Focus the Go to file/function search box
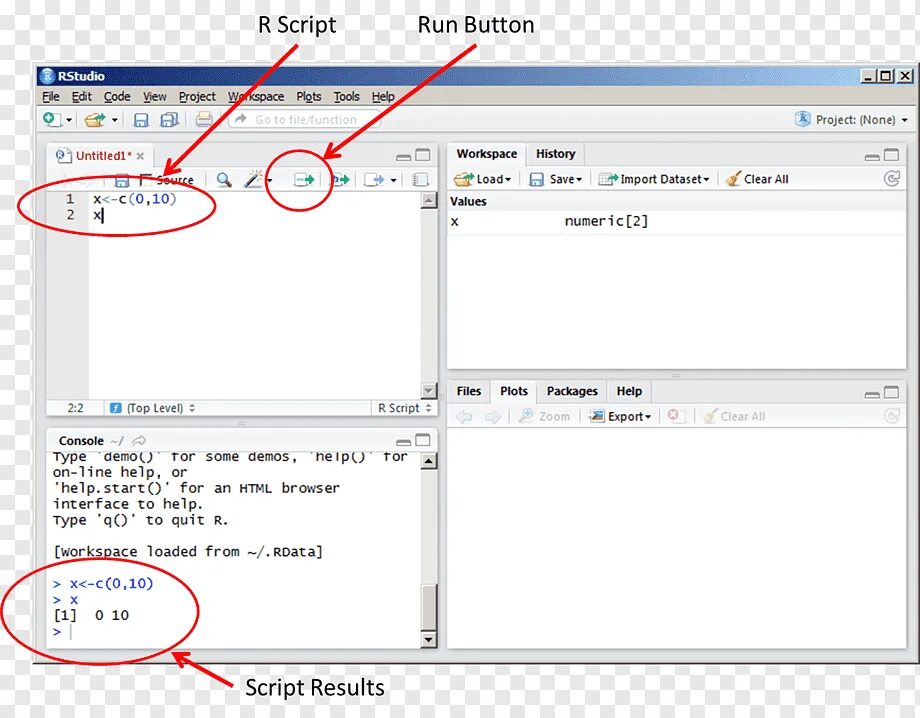Image resolution: width=920 pixels, height=718 pixels. coord(305,120)
